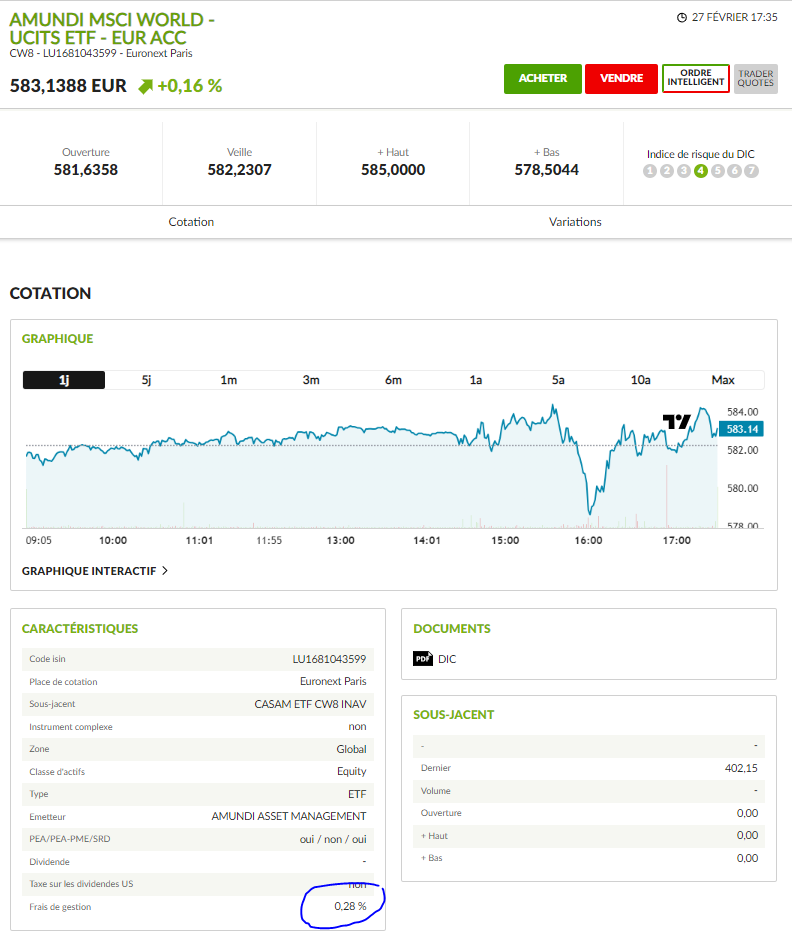
Task: Show the Max chart history
Action: coord(722,380)
